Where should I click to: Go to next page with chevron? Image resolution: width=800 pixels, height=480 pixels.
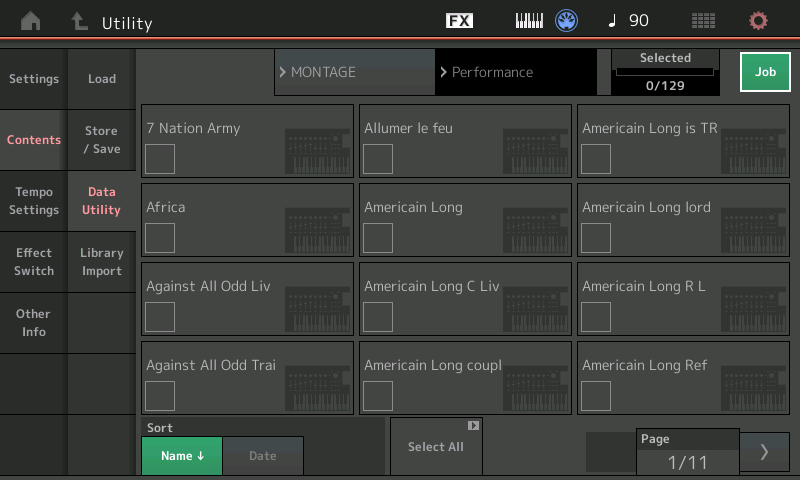coord(765,452)
